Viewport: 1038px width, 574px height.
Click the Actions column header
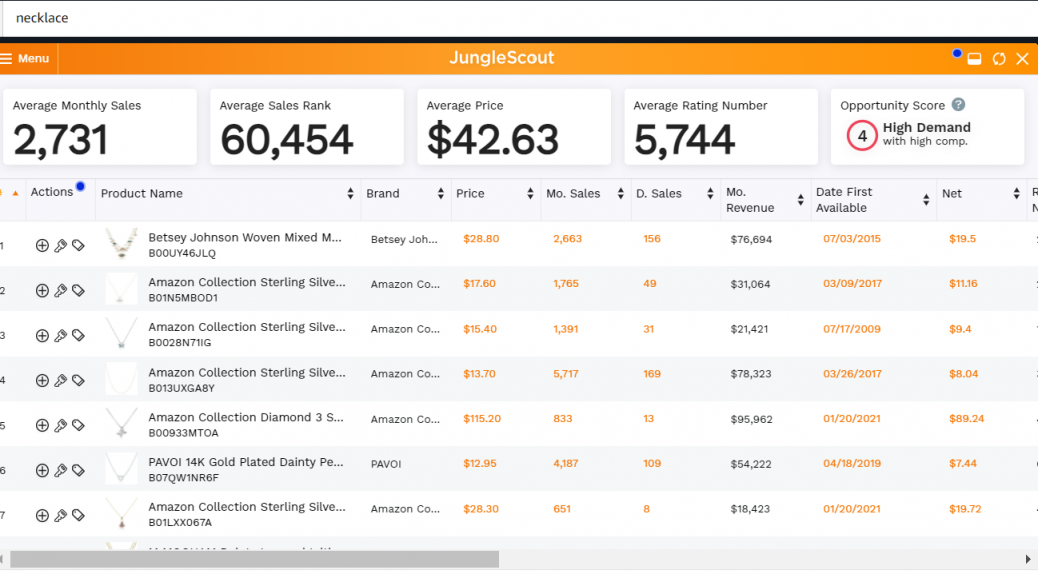pyautogui.click(x=52, y=192)
